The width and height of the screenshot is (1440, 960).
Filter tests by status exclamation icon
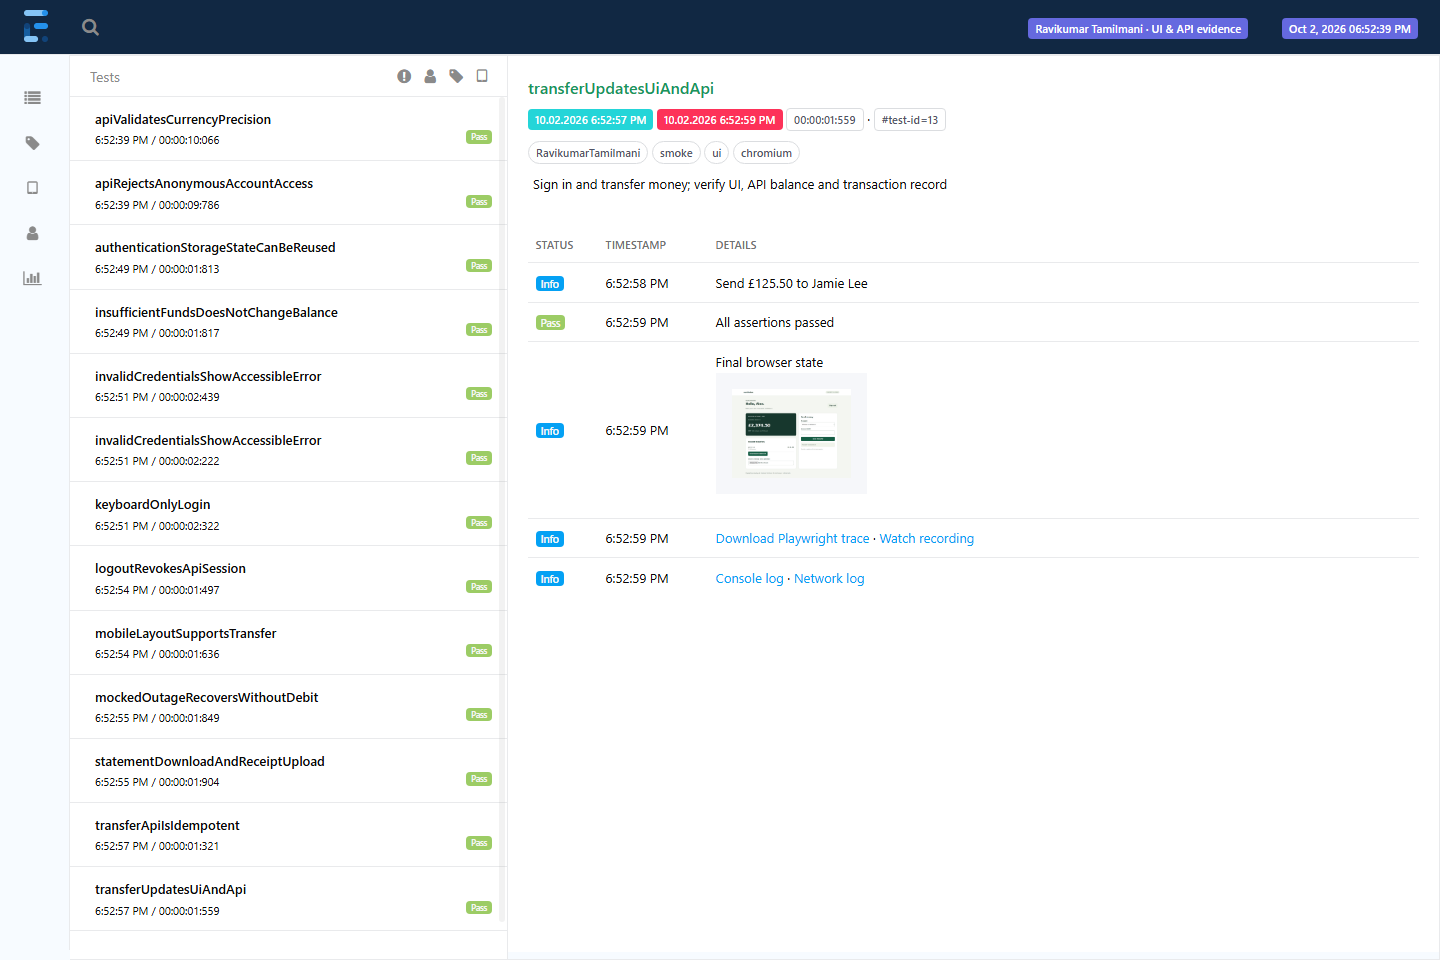click(x=404, y=76)
